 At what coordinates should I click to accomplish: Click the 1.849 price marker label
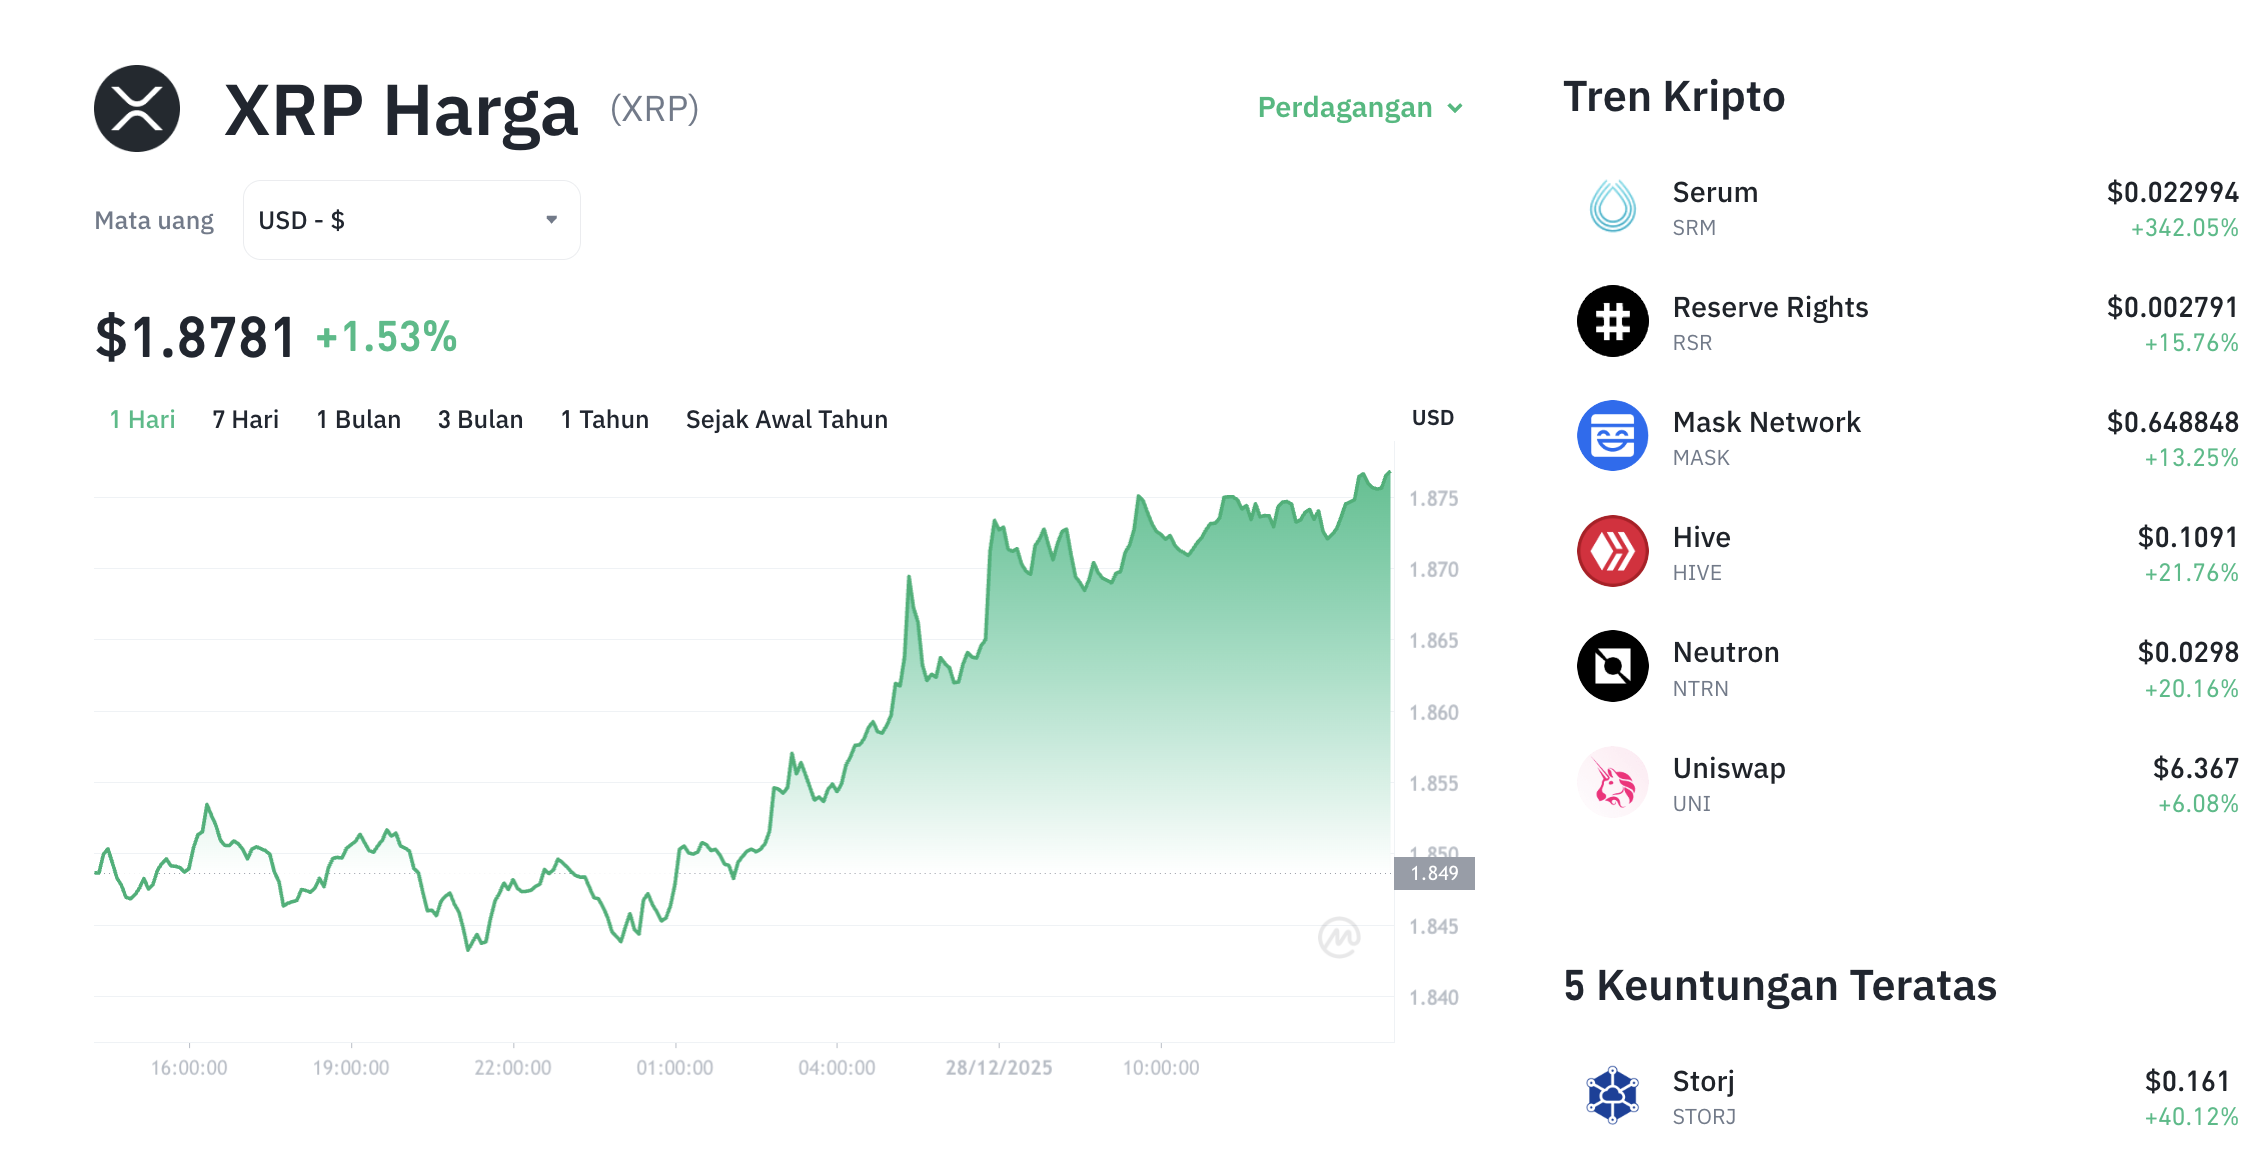pyautogui.click(x=1437, y=872)
